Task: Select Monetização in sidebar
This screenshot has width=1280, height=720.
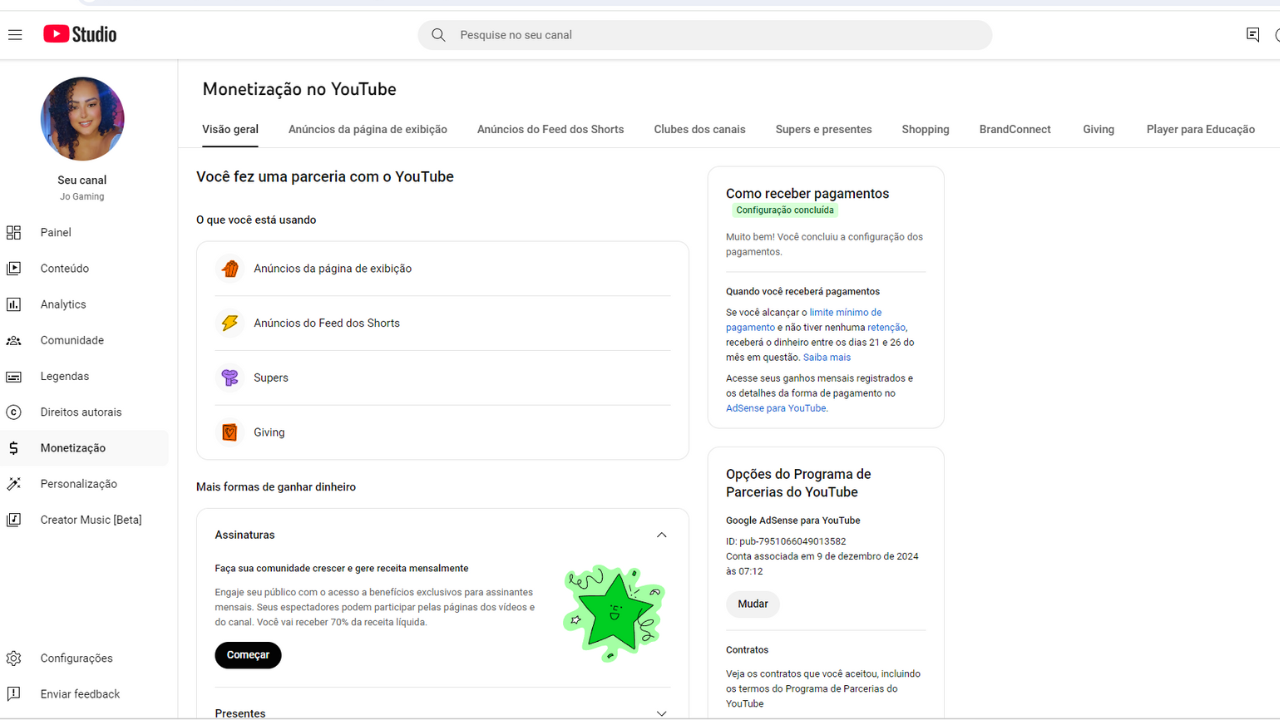Action: 84,449
